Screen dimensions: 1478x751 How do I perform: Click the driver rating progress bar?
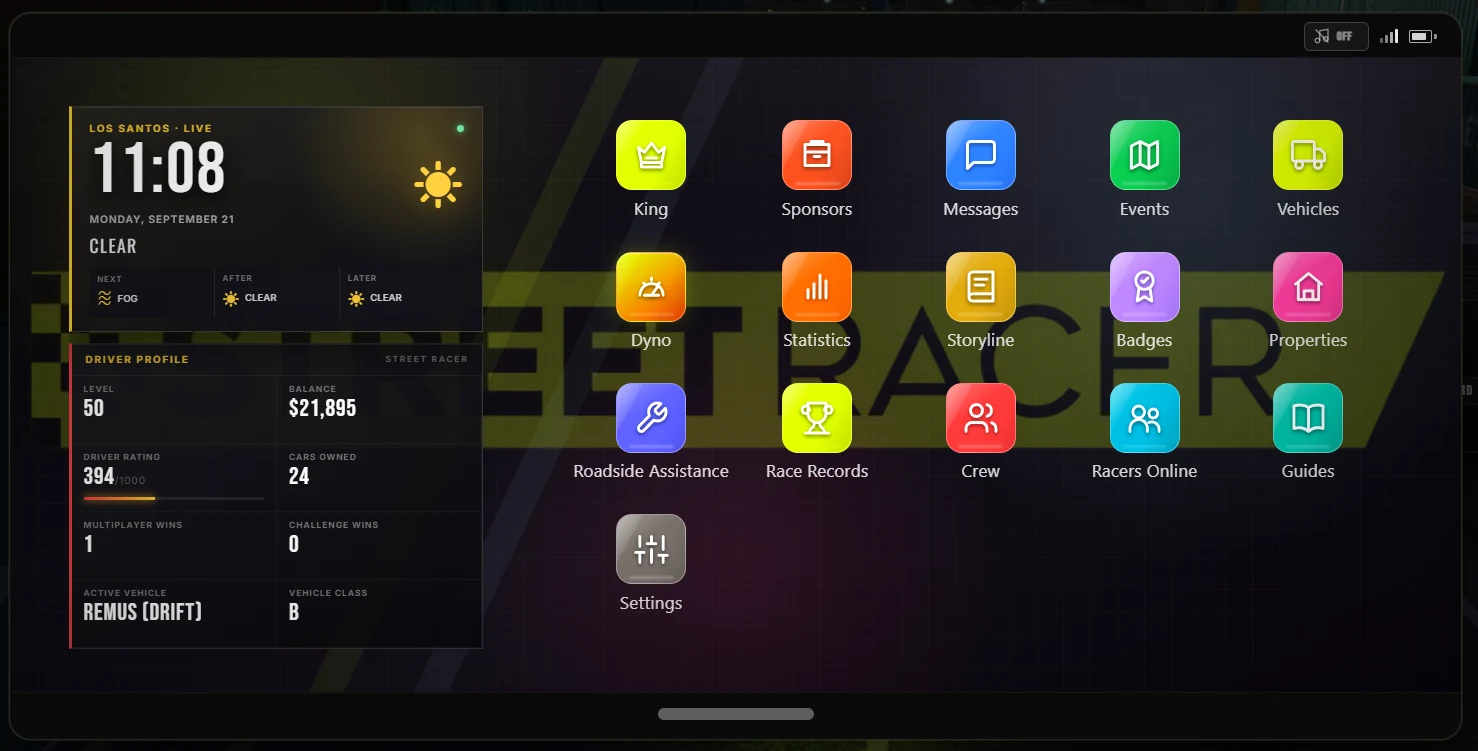tap(174, 498)
